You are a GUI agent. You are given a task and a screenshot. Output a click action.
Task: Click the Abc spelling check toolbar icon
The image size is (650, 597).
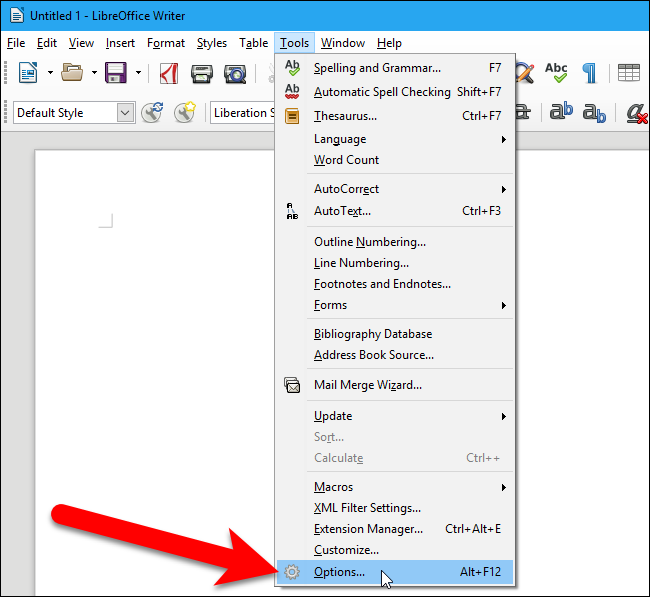pos(556,73)
